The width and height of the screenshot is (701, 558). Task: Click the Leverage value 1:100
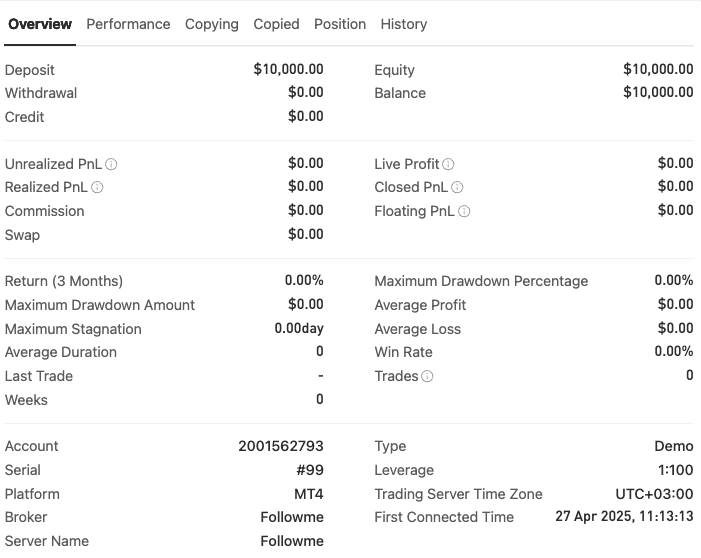[675, 470]
